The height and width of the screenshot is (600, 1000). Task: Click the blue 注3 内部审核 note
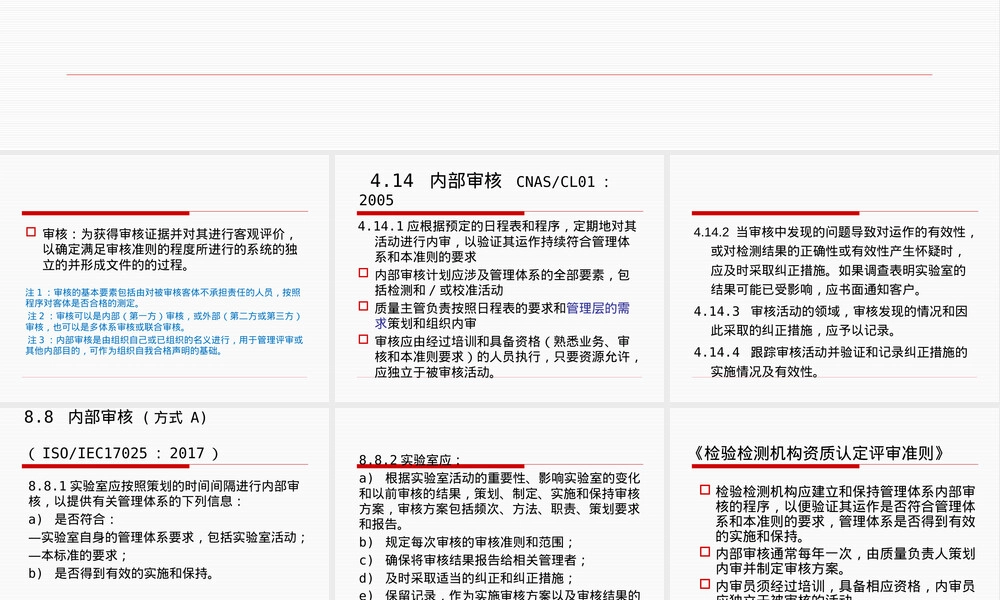coord(164,345)
